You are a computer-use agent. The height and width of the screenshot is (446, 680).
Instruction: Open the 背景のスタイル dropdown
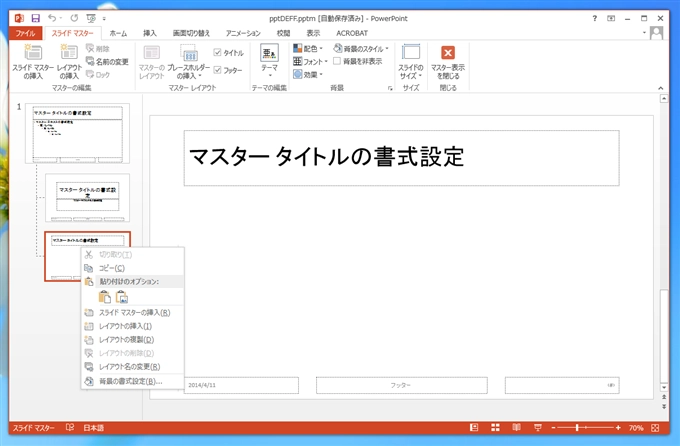361,48
